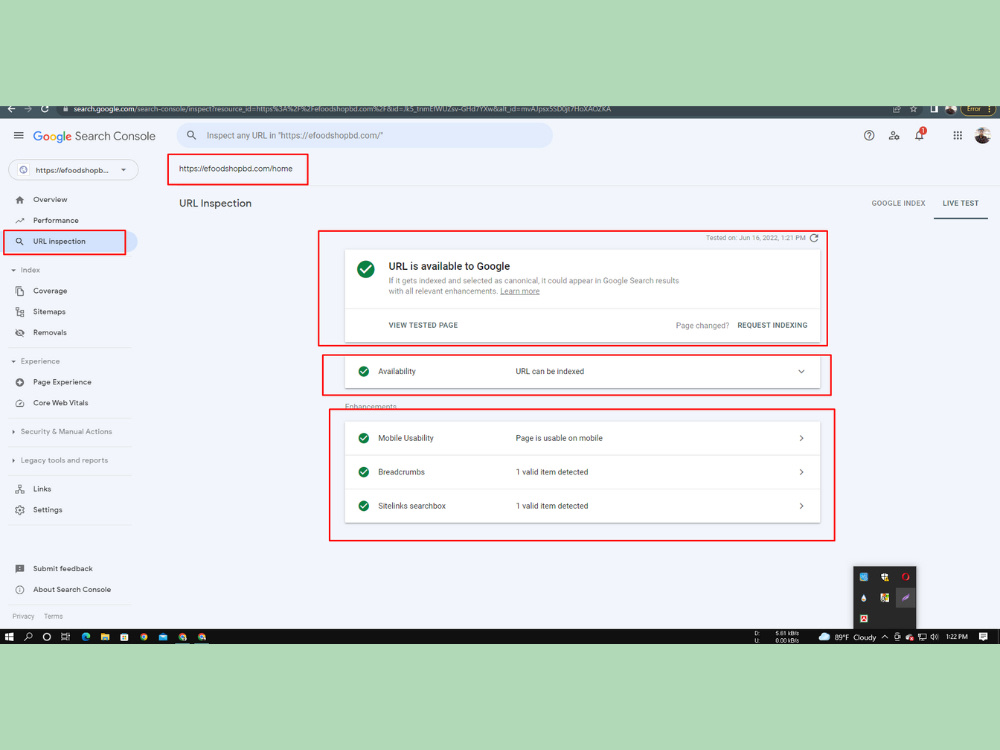Open Breadcrumbs details arrow
The height and width of the screenshot is (750, 1000).
click(802, 472)
